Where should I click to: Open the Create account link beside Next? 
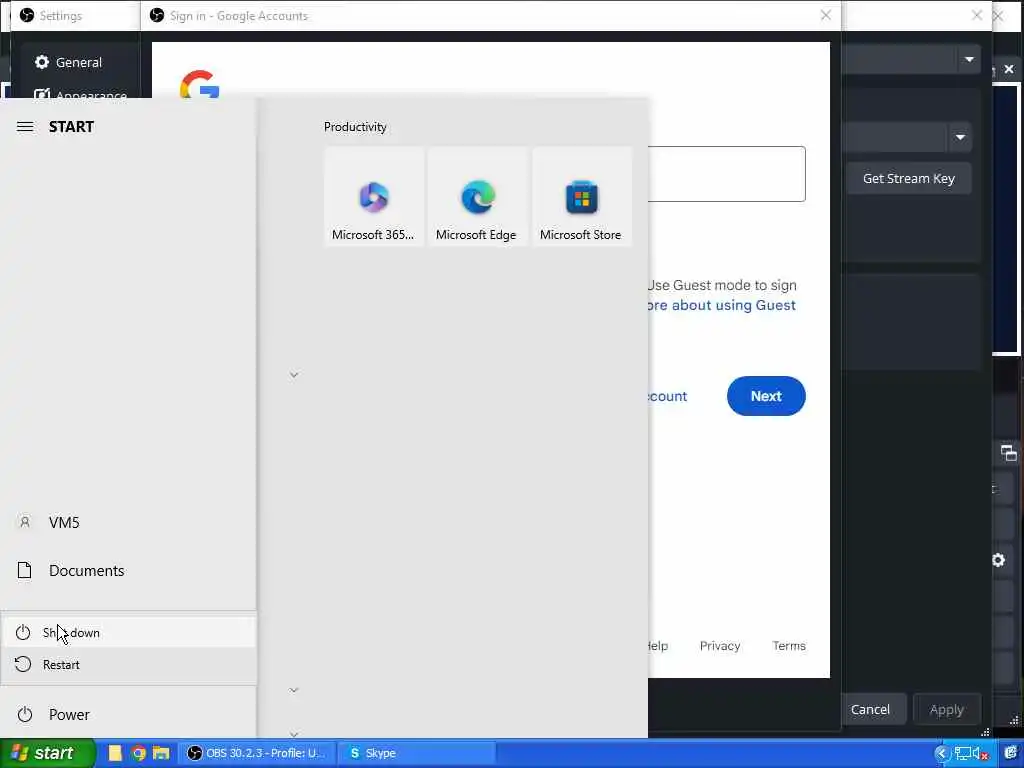click(667, 396)
